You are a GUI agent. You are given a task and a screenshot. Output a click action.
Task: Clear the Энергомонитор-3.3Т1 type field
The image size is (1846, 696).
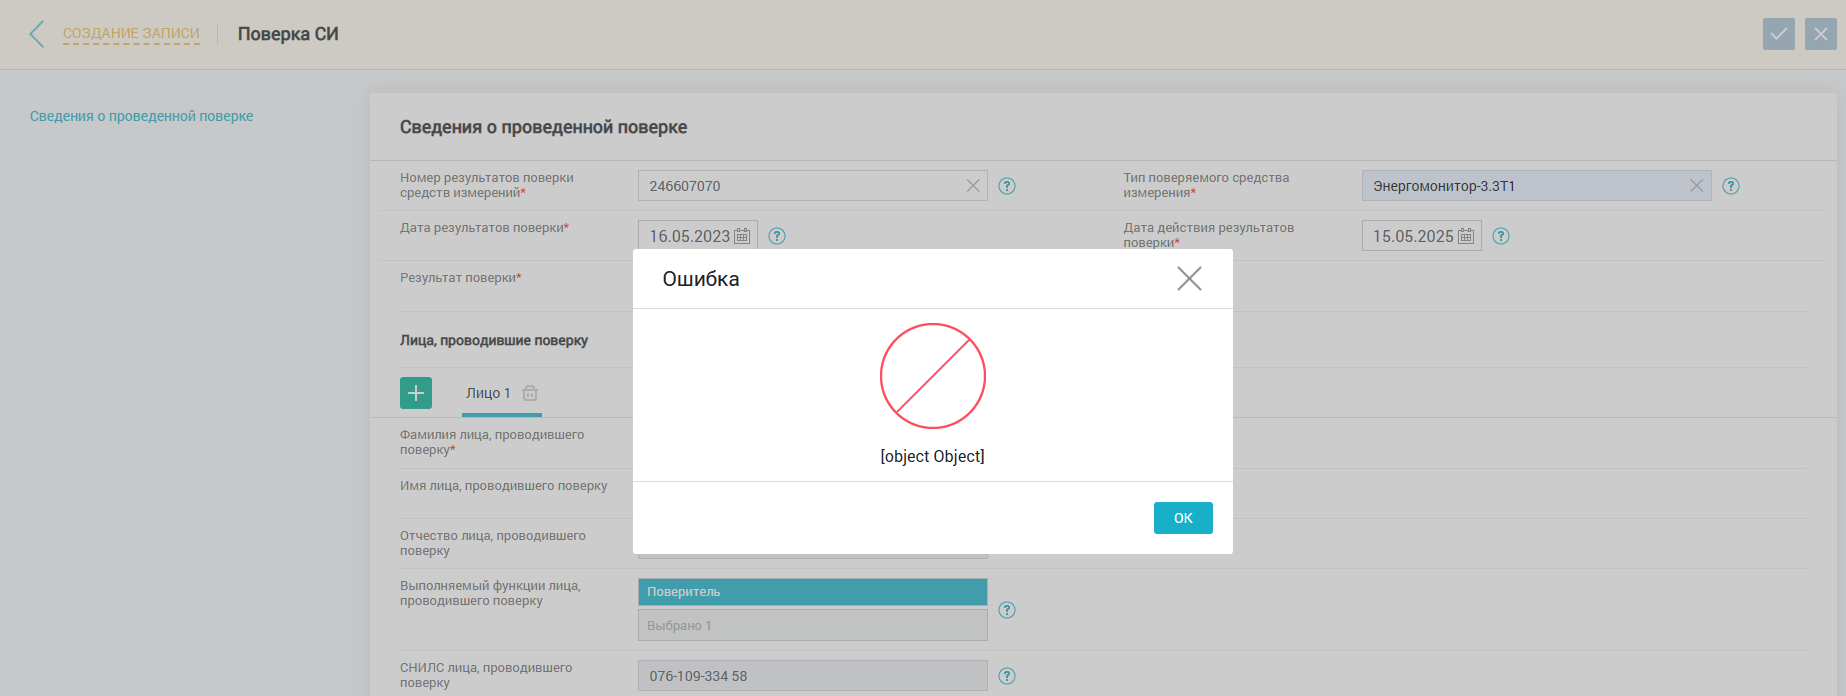[1696, 186]
